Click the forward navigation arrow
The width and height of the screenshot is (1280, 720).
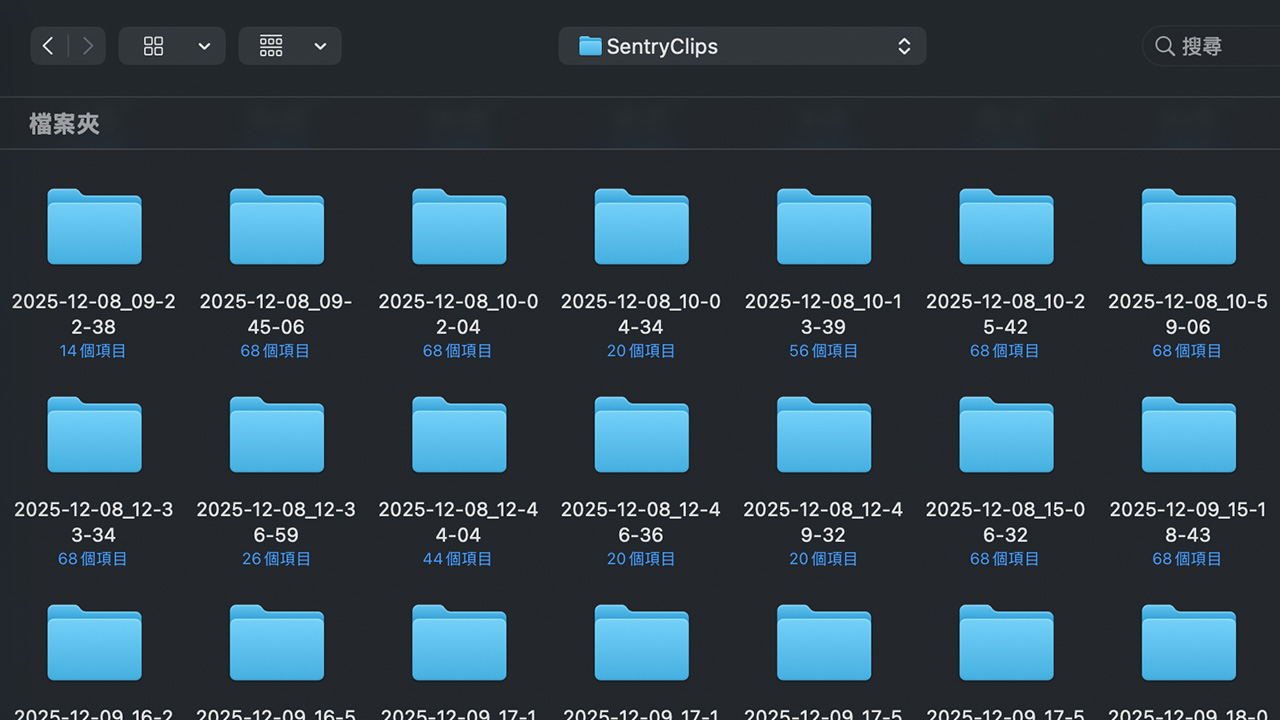(x=88, y=46)
